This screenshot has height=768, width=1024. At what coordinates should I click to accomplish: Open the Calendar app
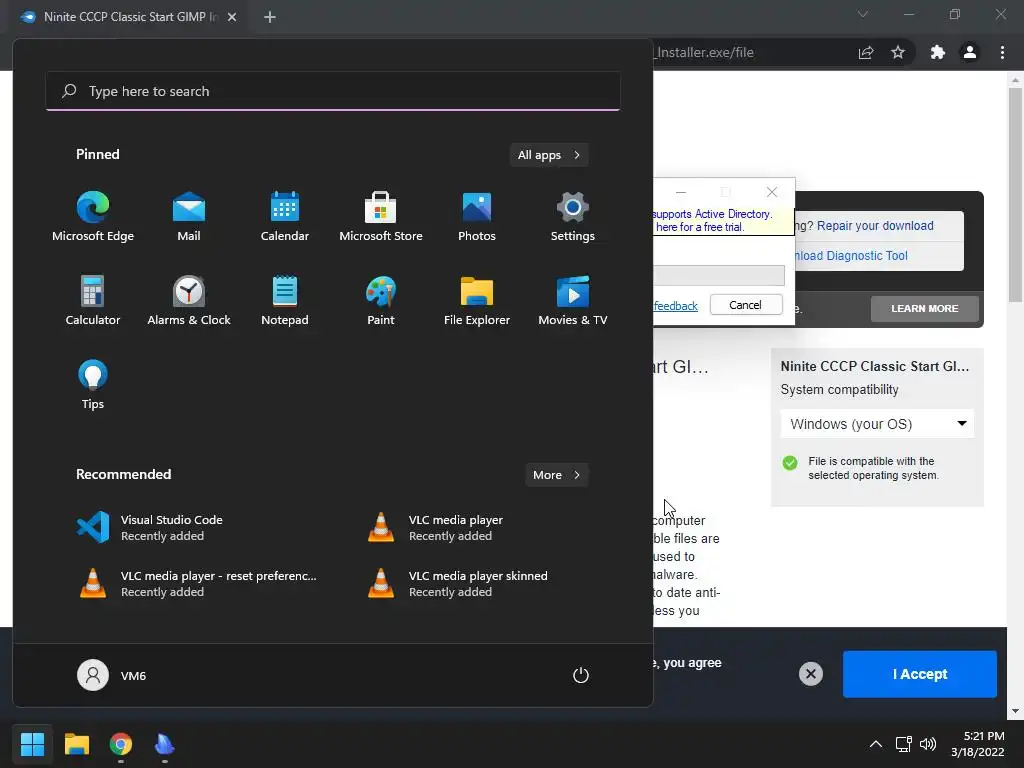click(285, 217)
